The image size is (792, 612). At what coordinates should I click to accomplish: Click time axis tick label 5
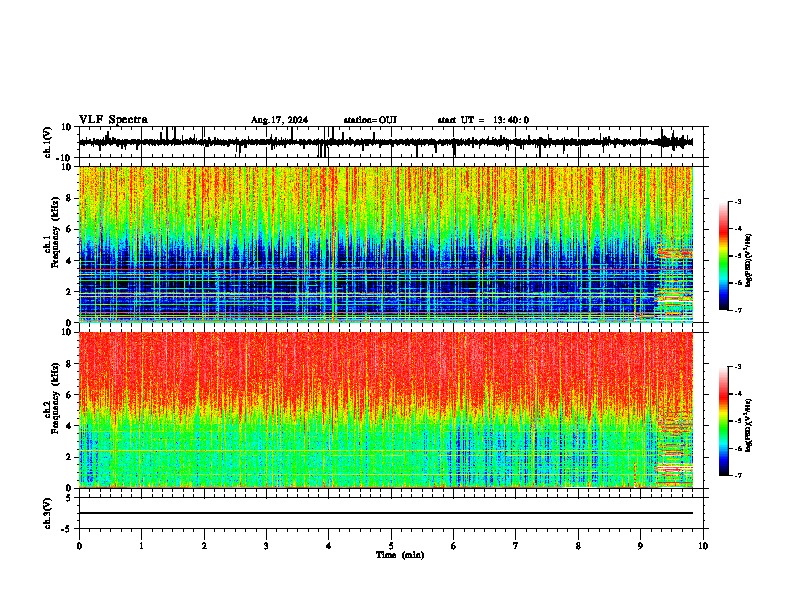391,546
